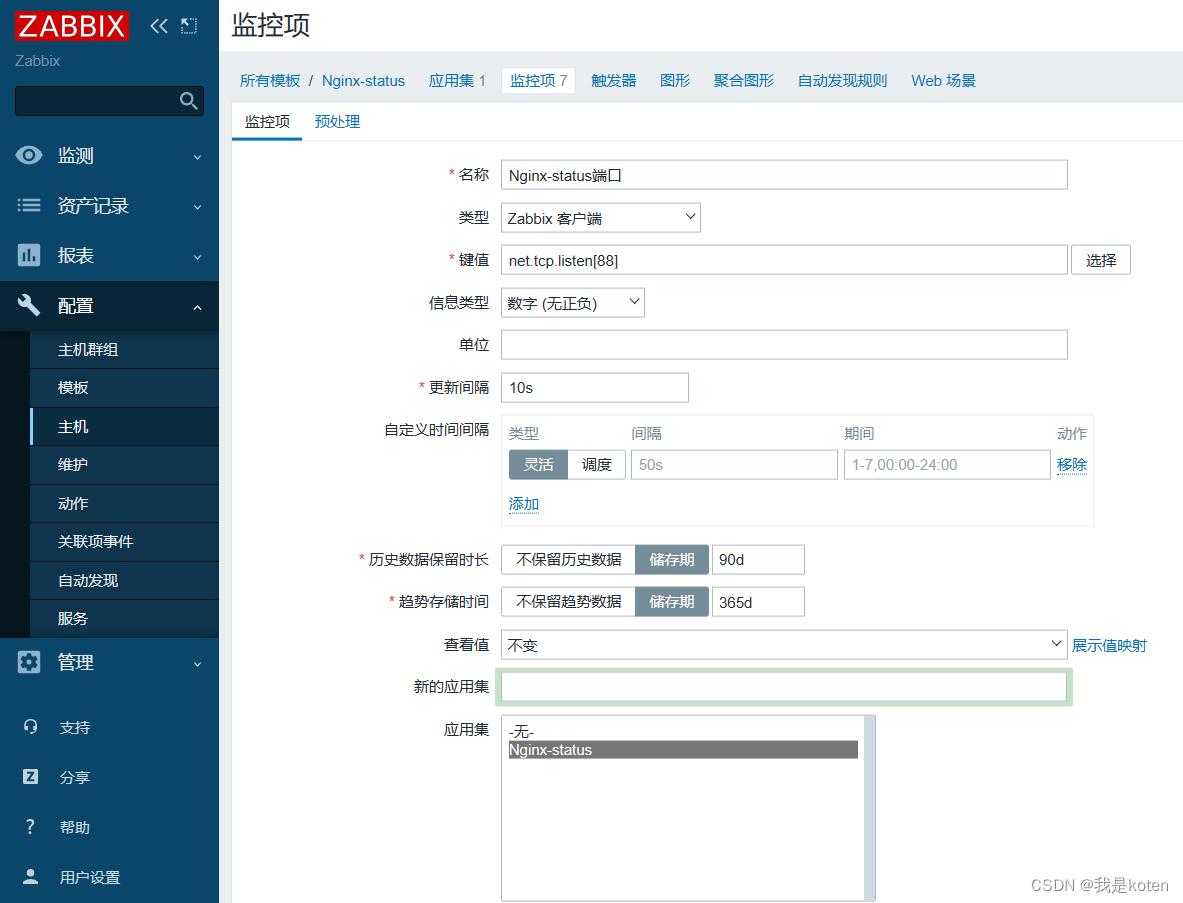Click the kiosk mode resize icon
Image resolution: width=1183 pixels, height=903 pixels.
189,26
